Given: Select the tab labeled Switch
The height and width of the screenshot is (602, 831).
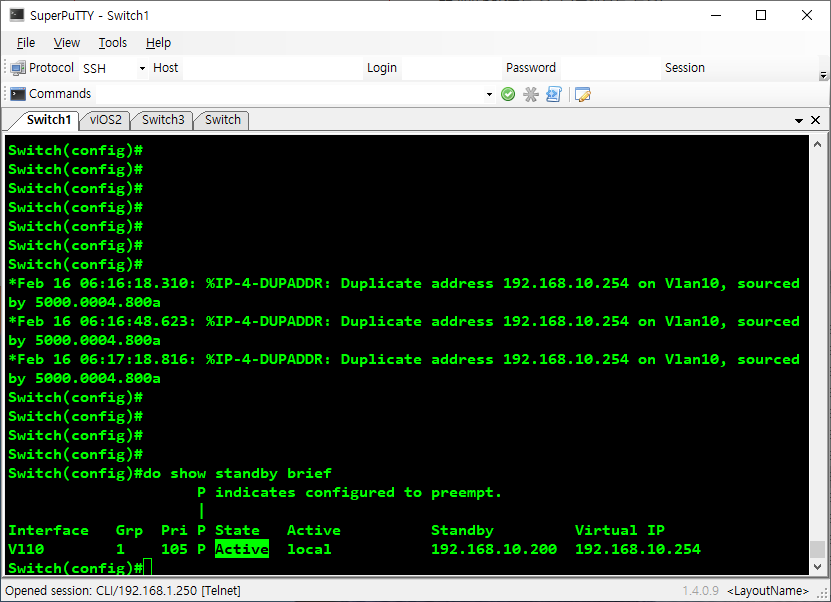Looking at the screenshot, I should pyautogui.click(x=223, y=120).
